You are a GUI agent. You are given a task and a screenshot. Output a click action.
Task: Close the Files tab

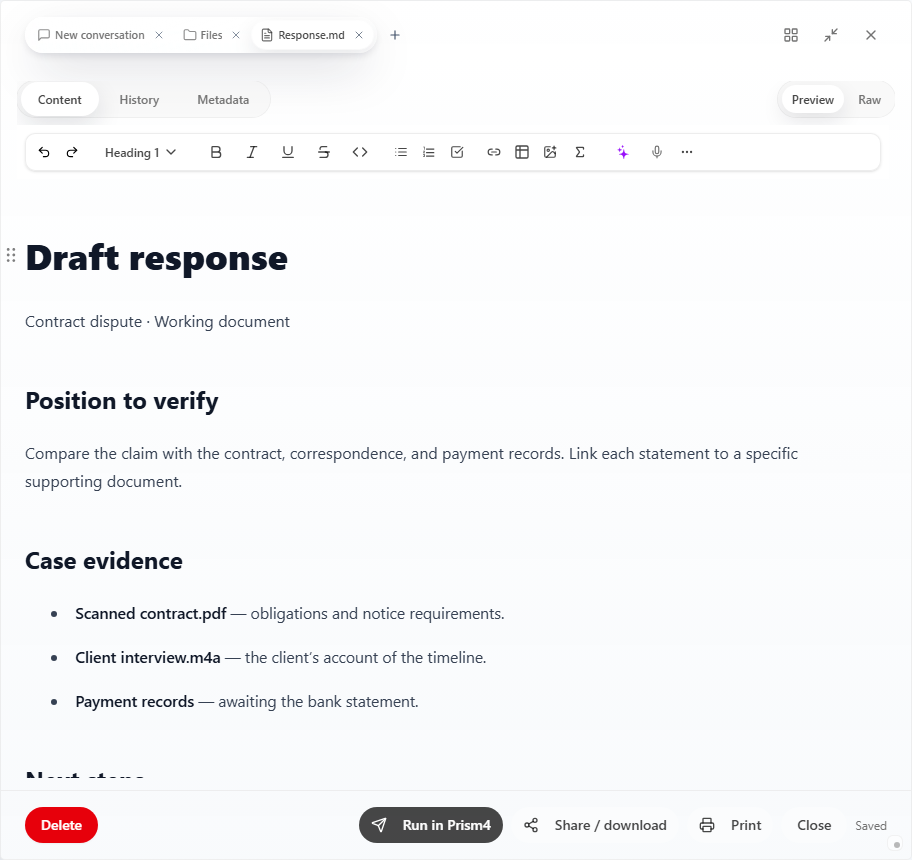236,35
